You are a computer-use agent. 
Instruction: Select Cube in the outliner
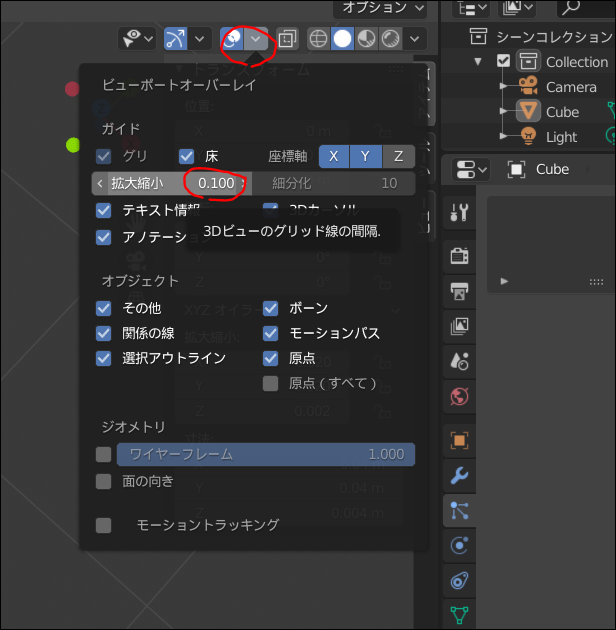563,112
